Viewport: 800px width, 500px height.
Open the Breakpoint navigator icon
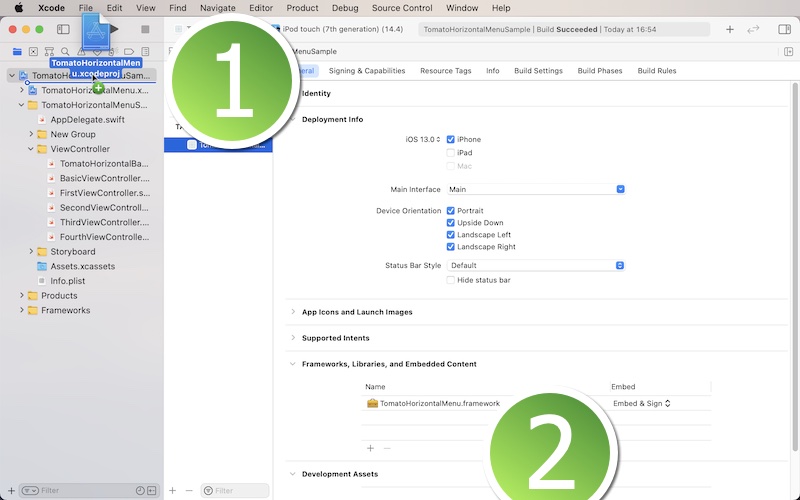[x=129, y=52]
